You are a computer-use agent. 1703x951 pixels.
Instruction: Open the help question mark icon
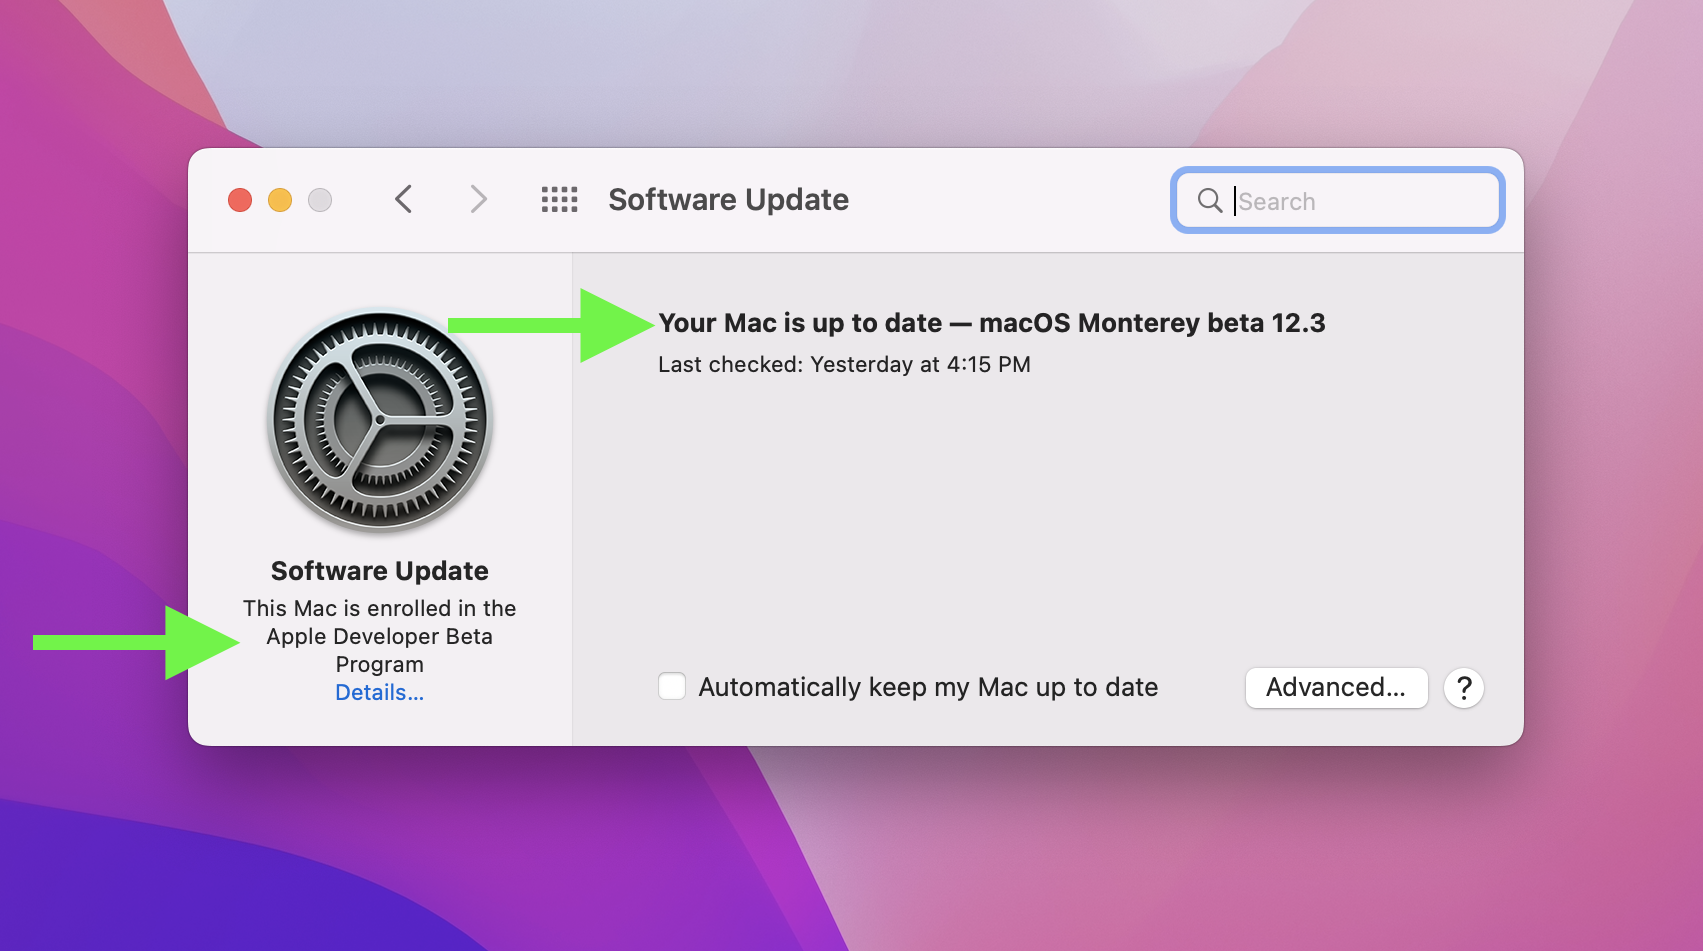pos(1463,688)
